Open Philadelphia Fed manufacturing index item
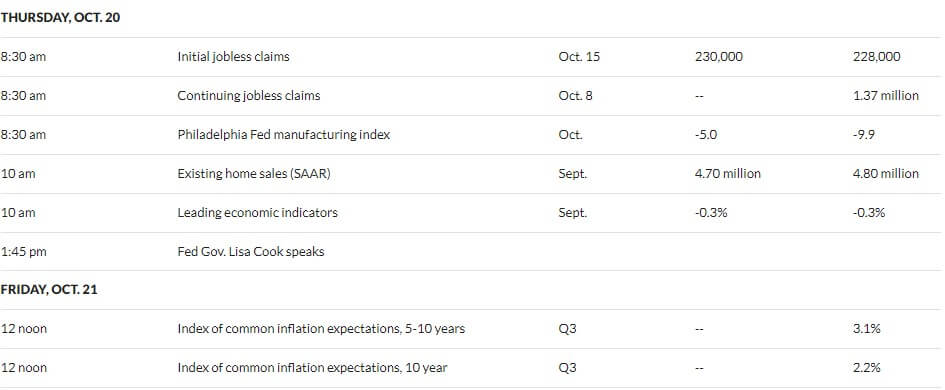Screen dimensions: 945x390 point(284,134)
